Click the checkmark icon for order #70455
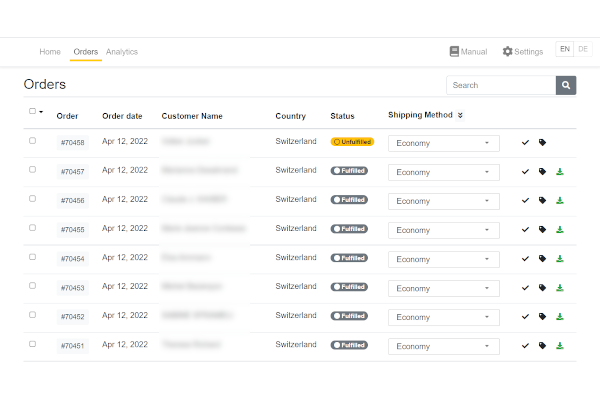This screenshot has width=600, height=400. [x=526, y=230]
